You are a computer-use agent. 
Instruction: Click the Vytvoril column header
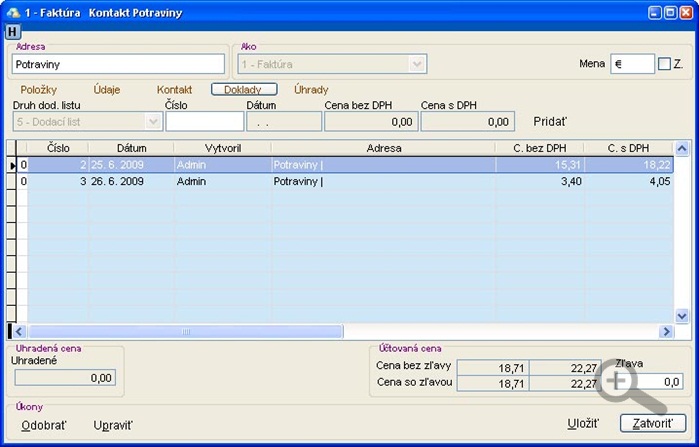[x=222, y=148]
